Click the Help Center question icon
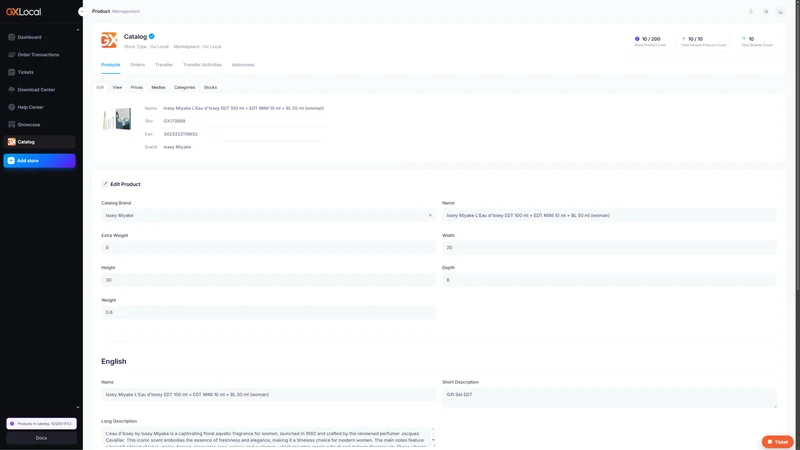800x450 pixels. point(11,107)
